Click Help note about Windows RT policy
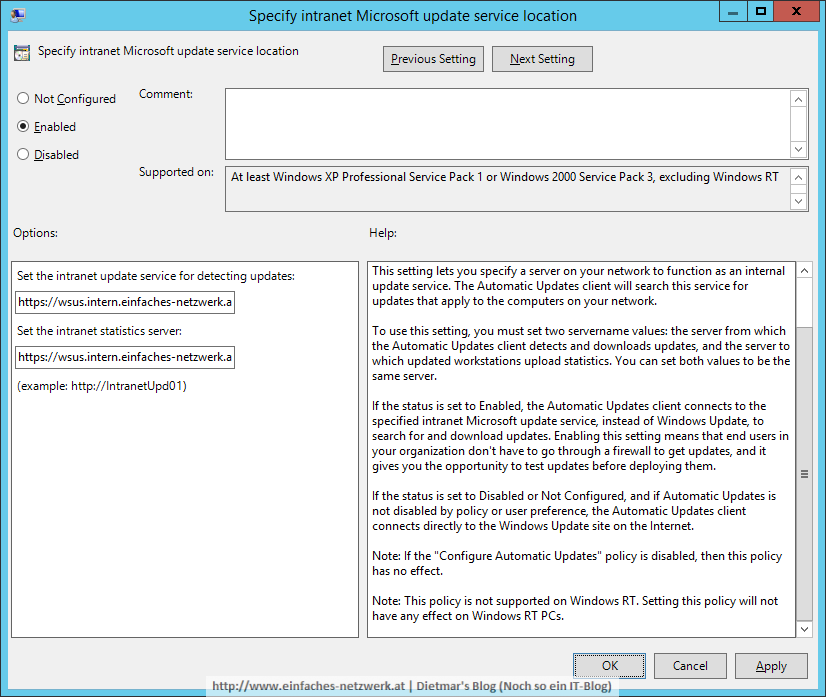The image size is (826, 697). click(x=575, y=608)
